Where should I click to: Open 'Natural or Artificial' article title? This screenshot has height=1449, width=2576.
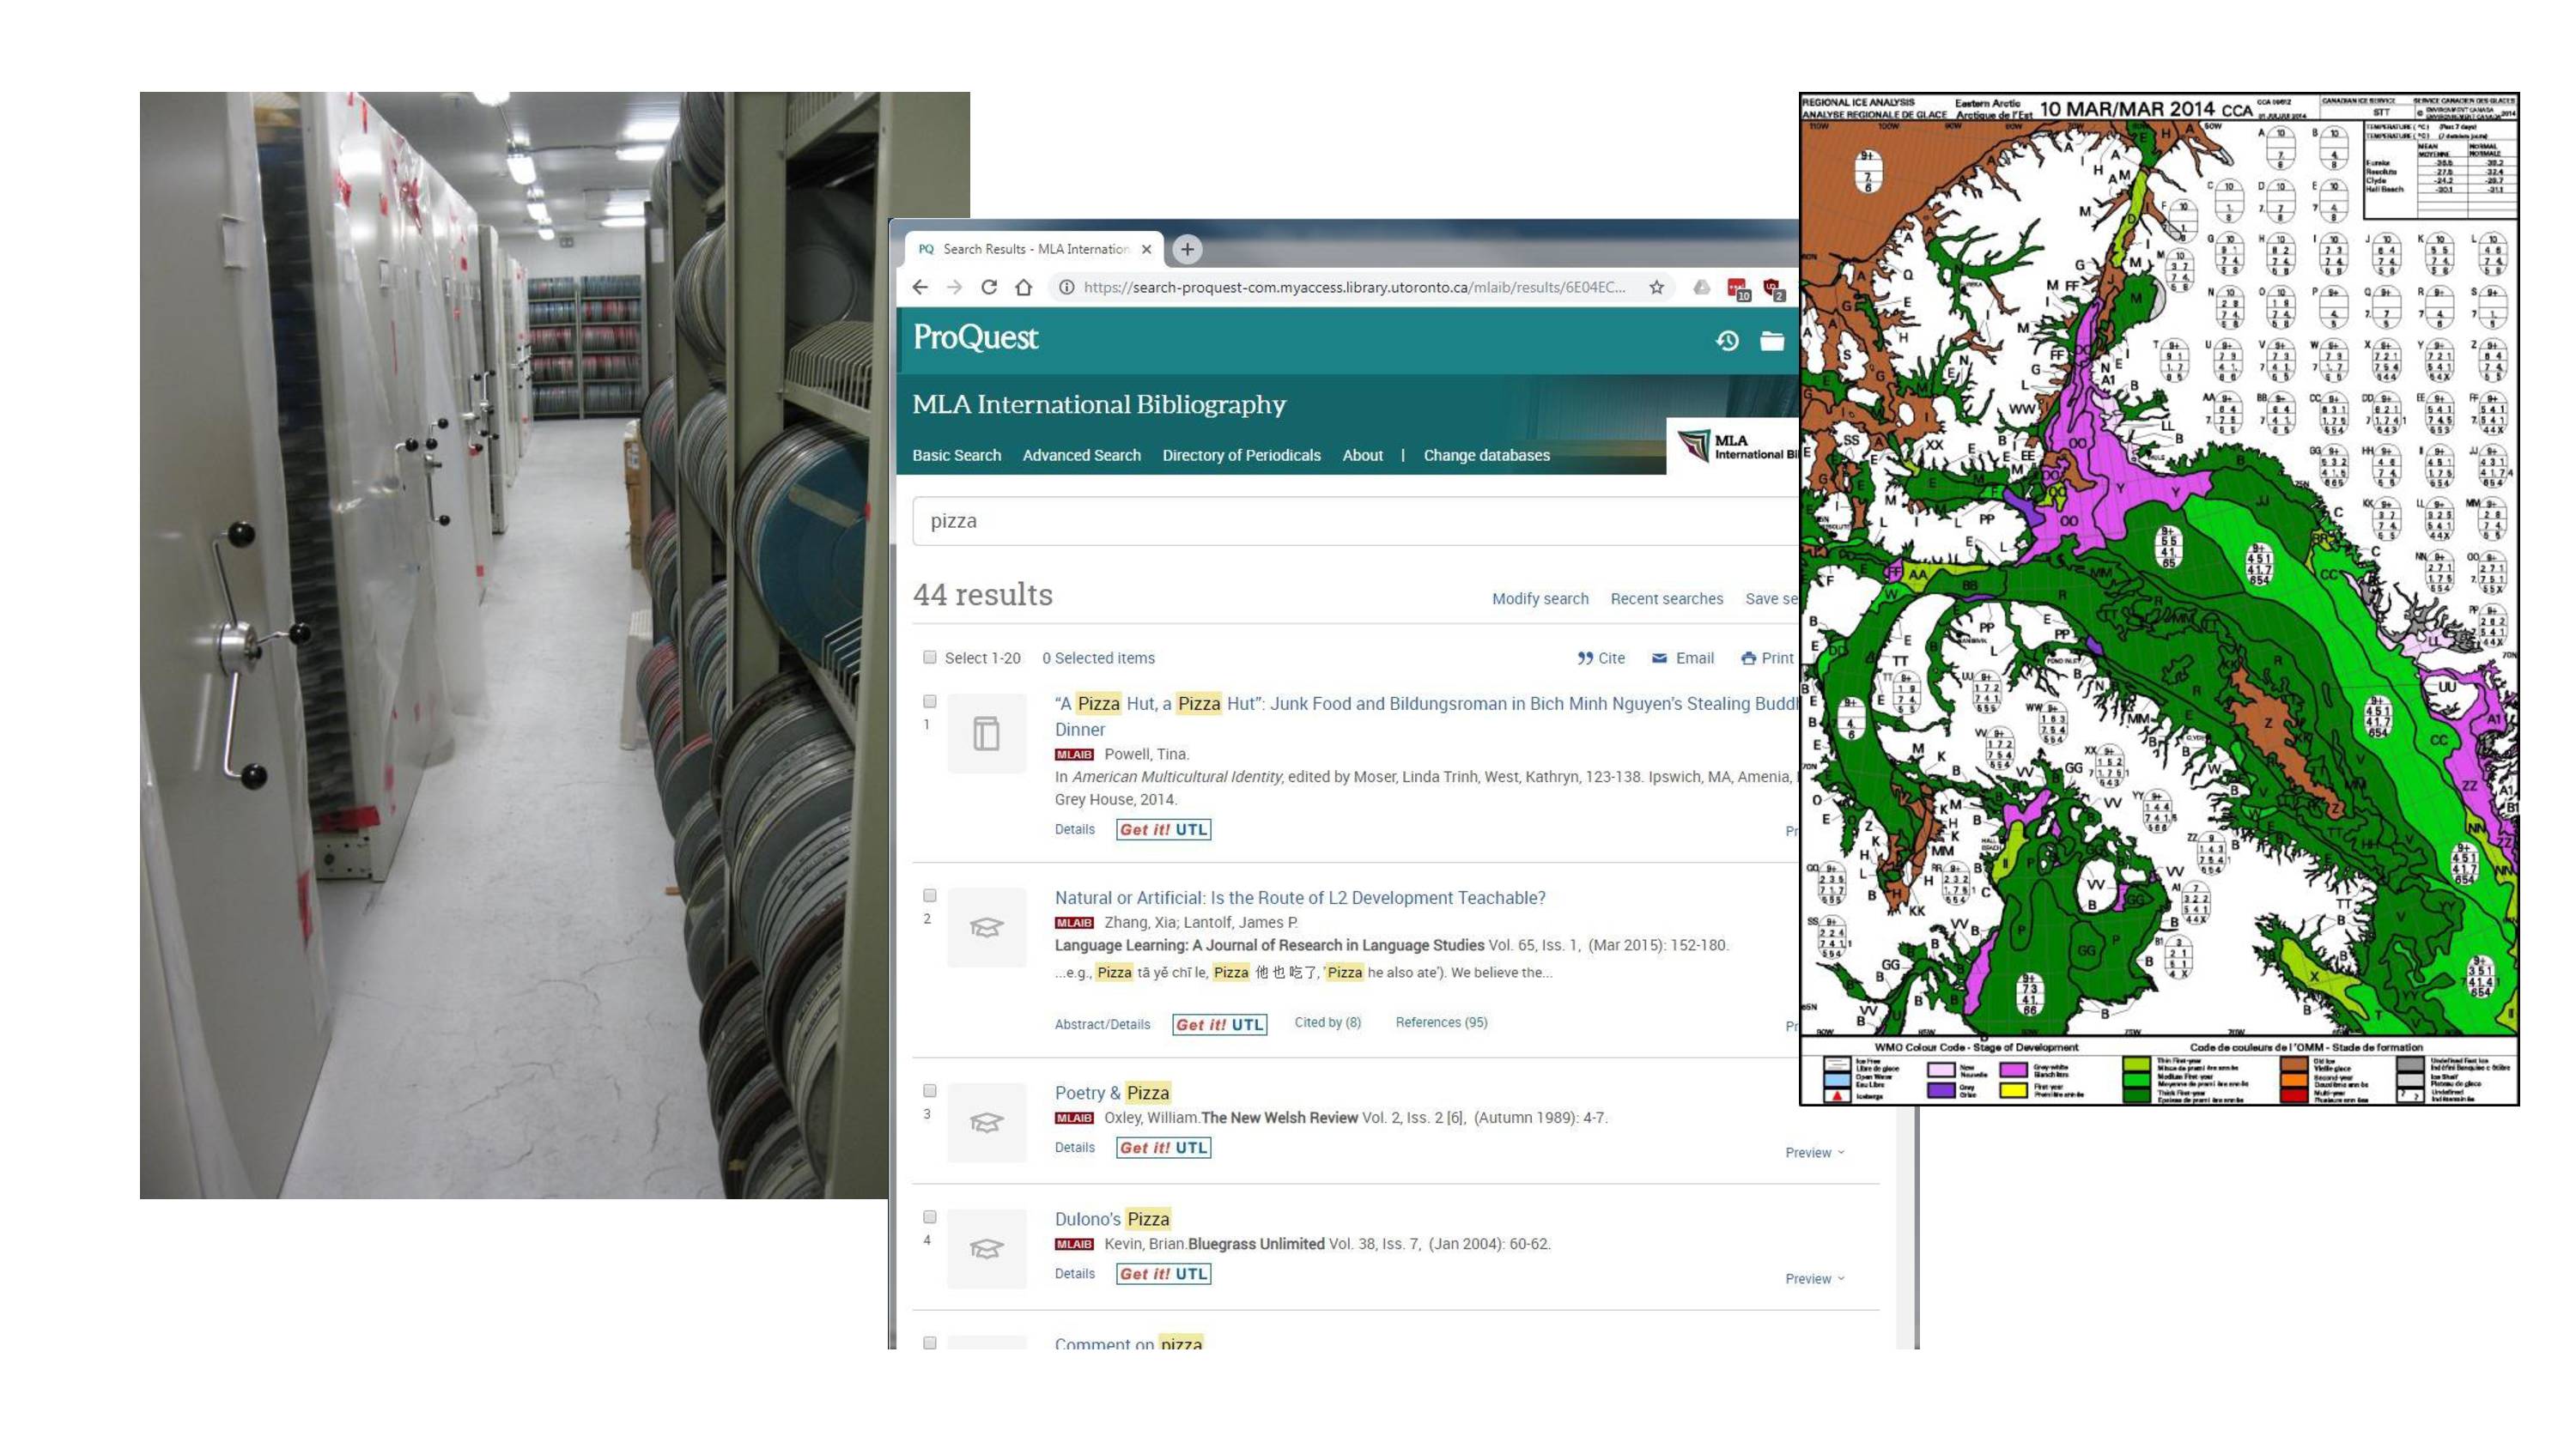point(1300,898)
